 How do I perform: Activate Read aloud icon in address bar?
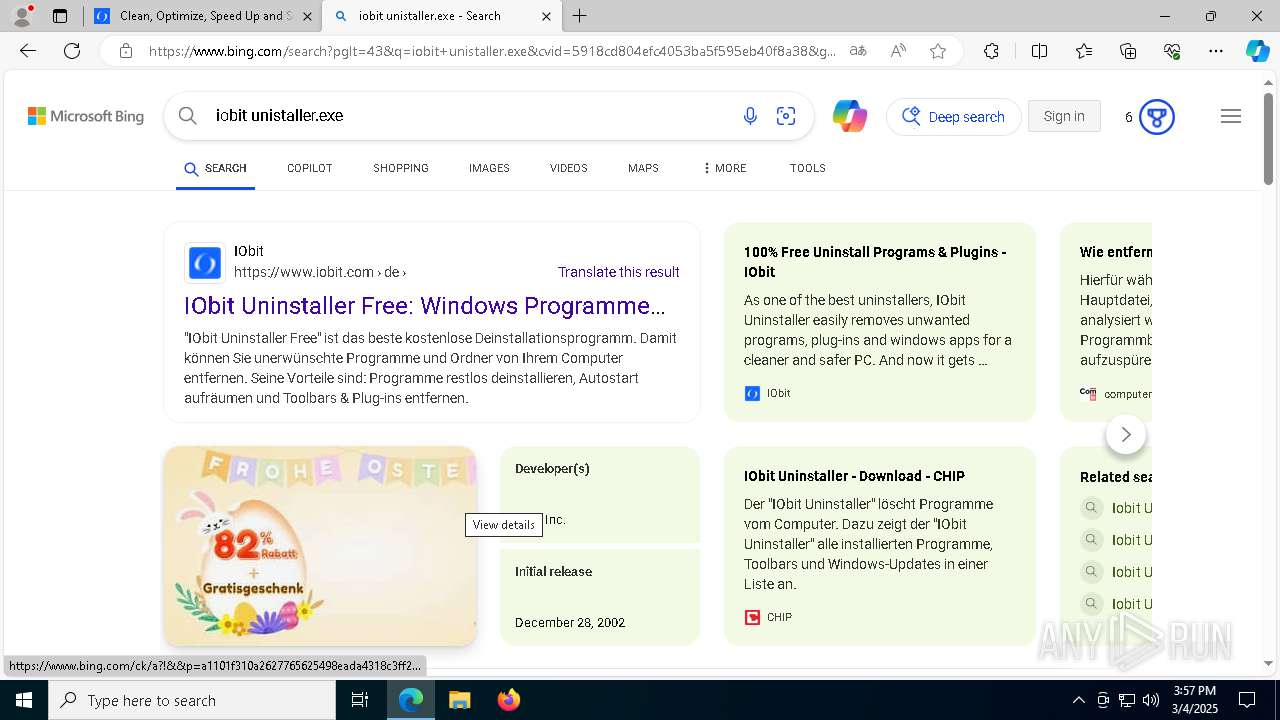tap(898, 51)
